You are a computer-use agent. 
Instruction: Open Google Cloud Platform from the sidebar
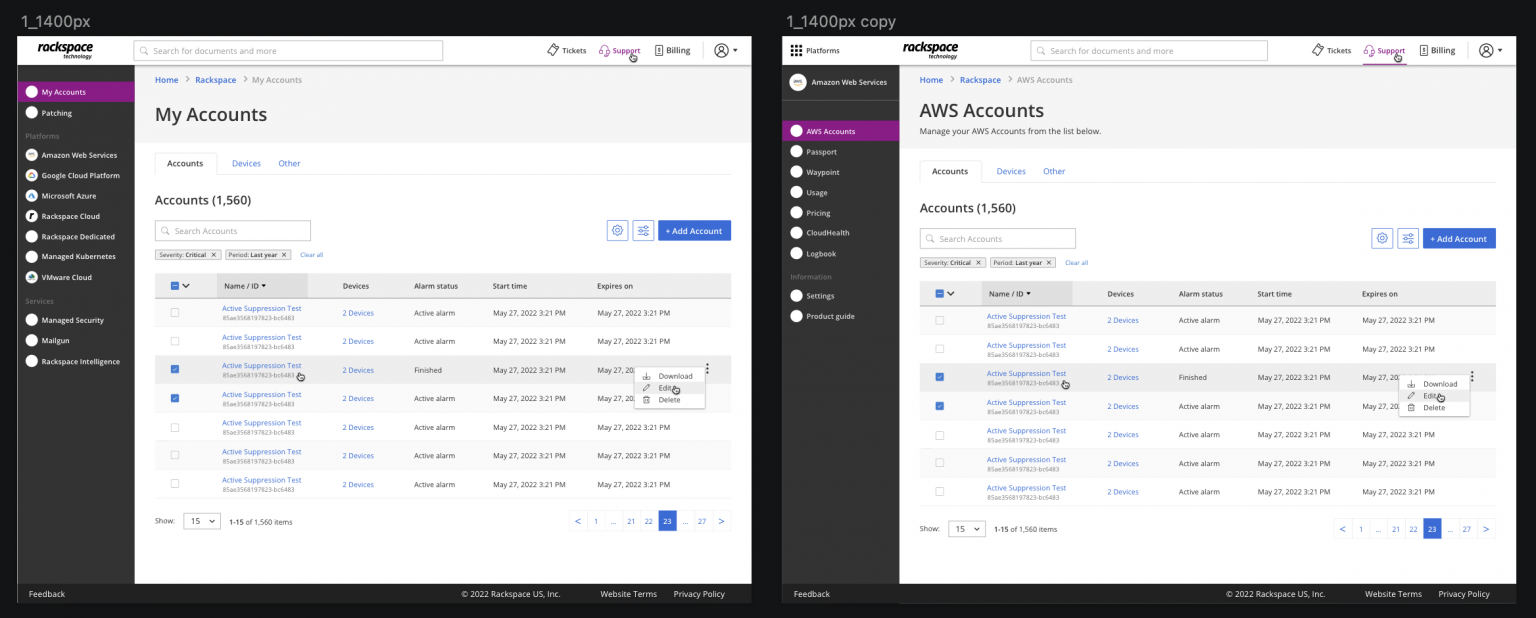tap(80, 176)
